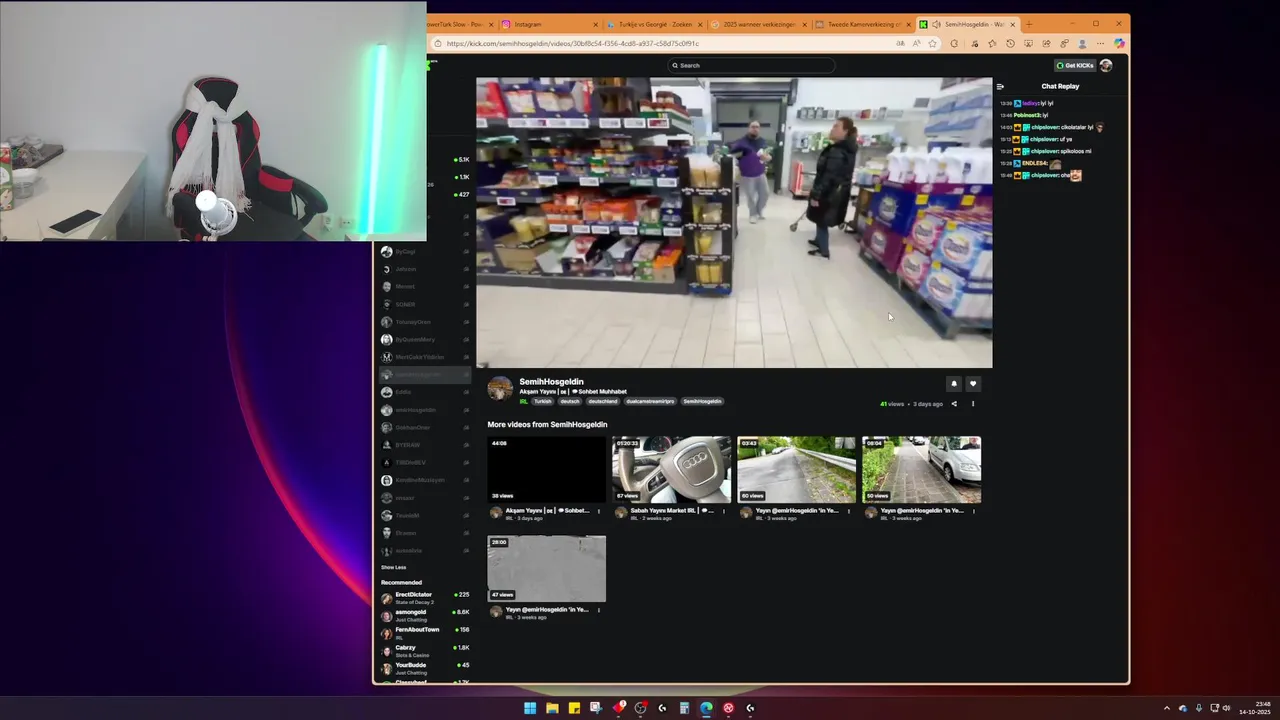Open the browser profile icon in the toolbar

point(1082,44)
